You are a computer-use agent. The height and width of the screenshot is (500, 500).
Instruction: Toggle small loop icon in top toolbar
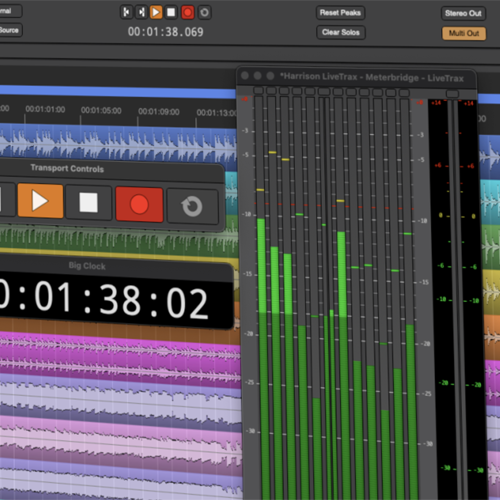(204, 13)
